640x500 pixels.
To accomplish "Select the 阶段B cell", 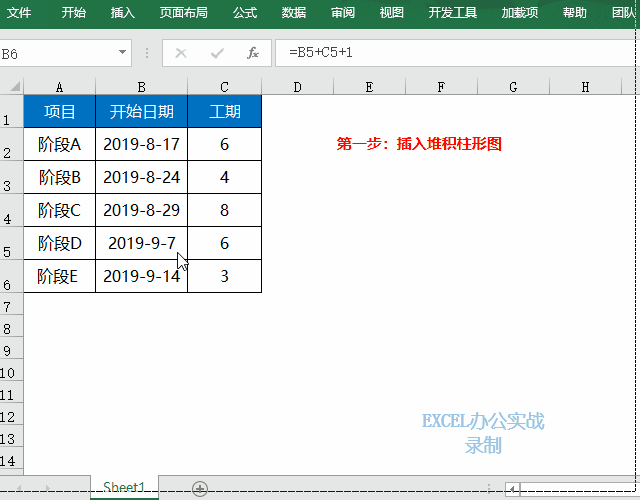I will 60,177.
